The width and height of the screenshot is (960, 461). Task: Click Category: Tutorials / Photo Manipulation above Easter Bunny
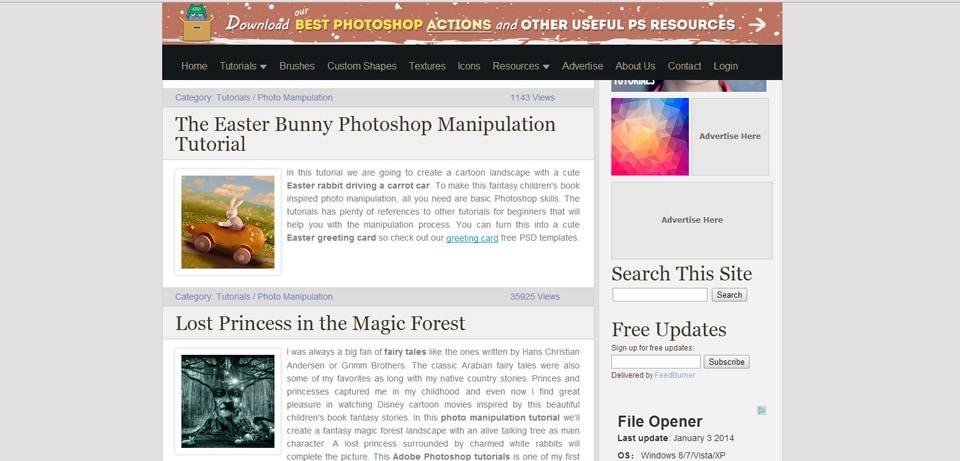pos(254,97)
